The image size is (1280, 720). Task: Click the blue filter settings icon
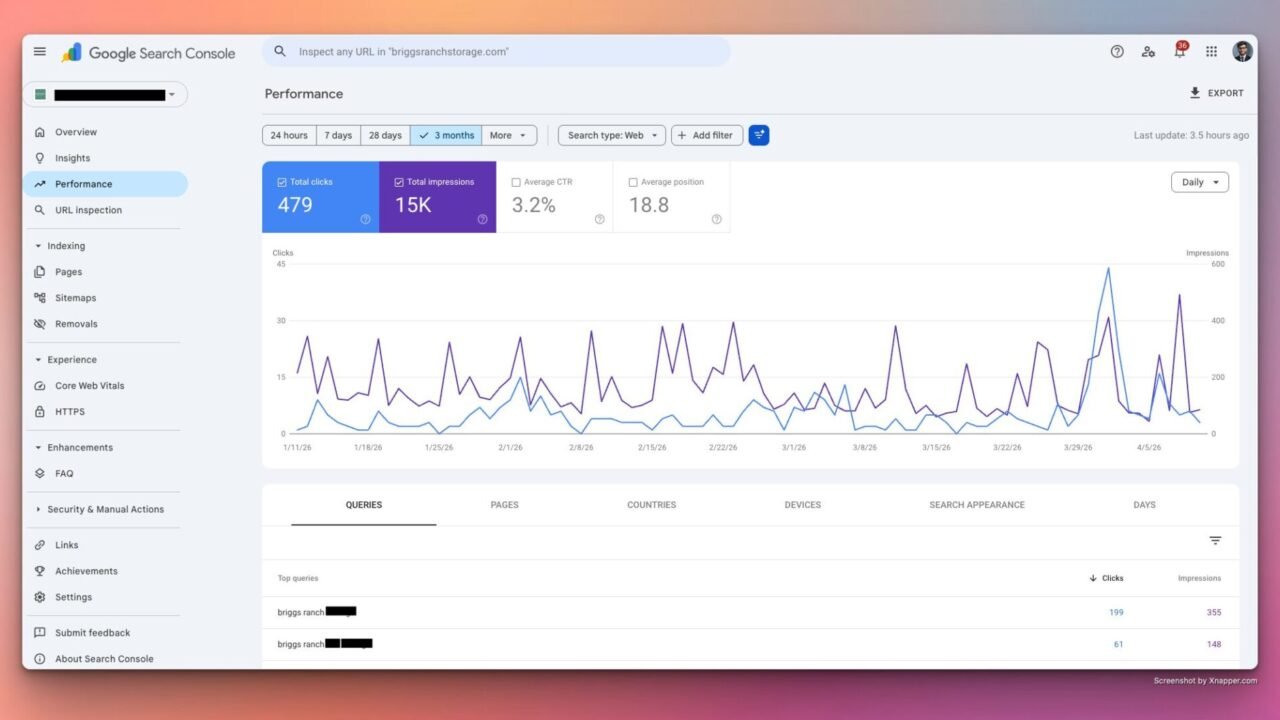point(759,135)
